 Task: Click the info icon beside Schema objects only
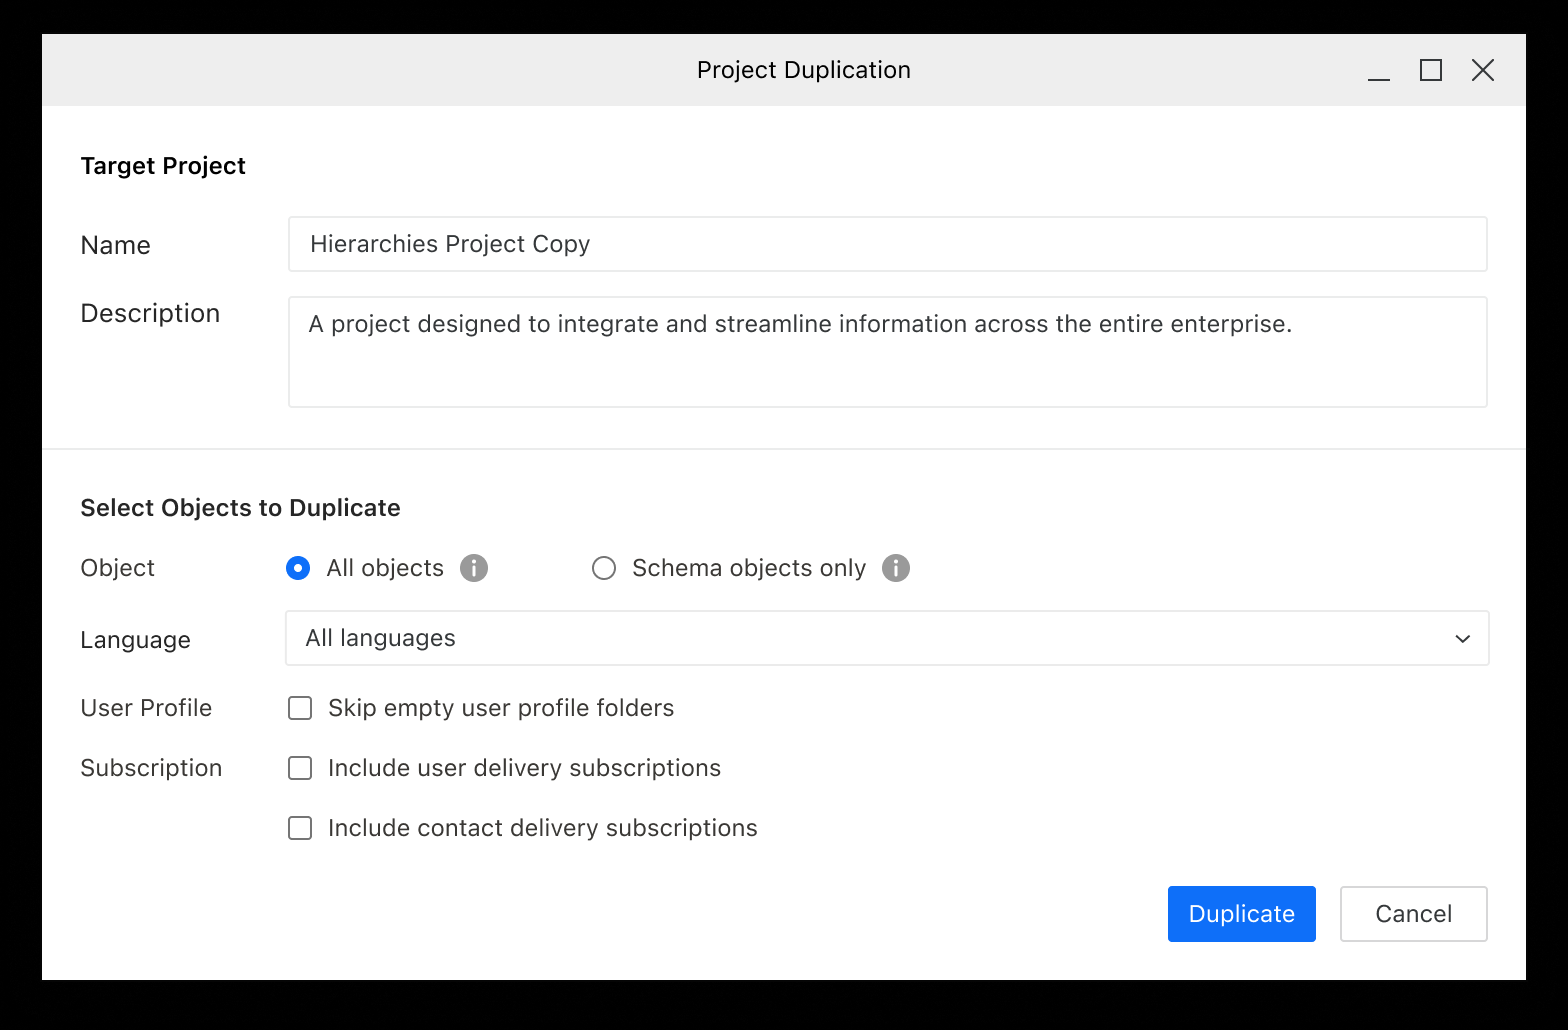(896, 568)
